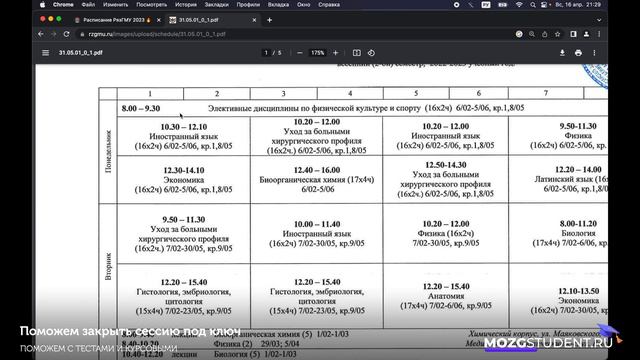Click the 8.00 – 9.30 time cell
Screen dimensions: 640x360
coord(141,109)
